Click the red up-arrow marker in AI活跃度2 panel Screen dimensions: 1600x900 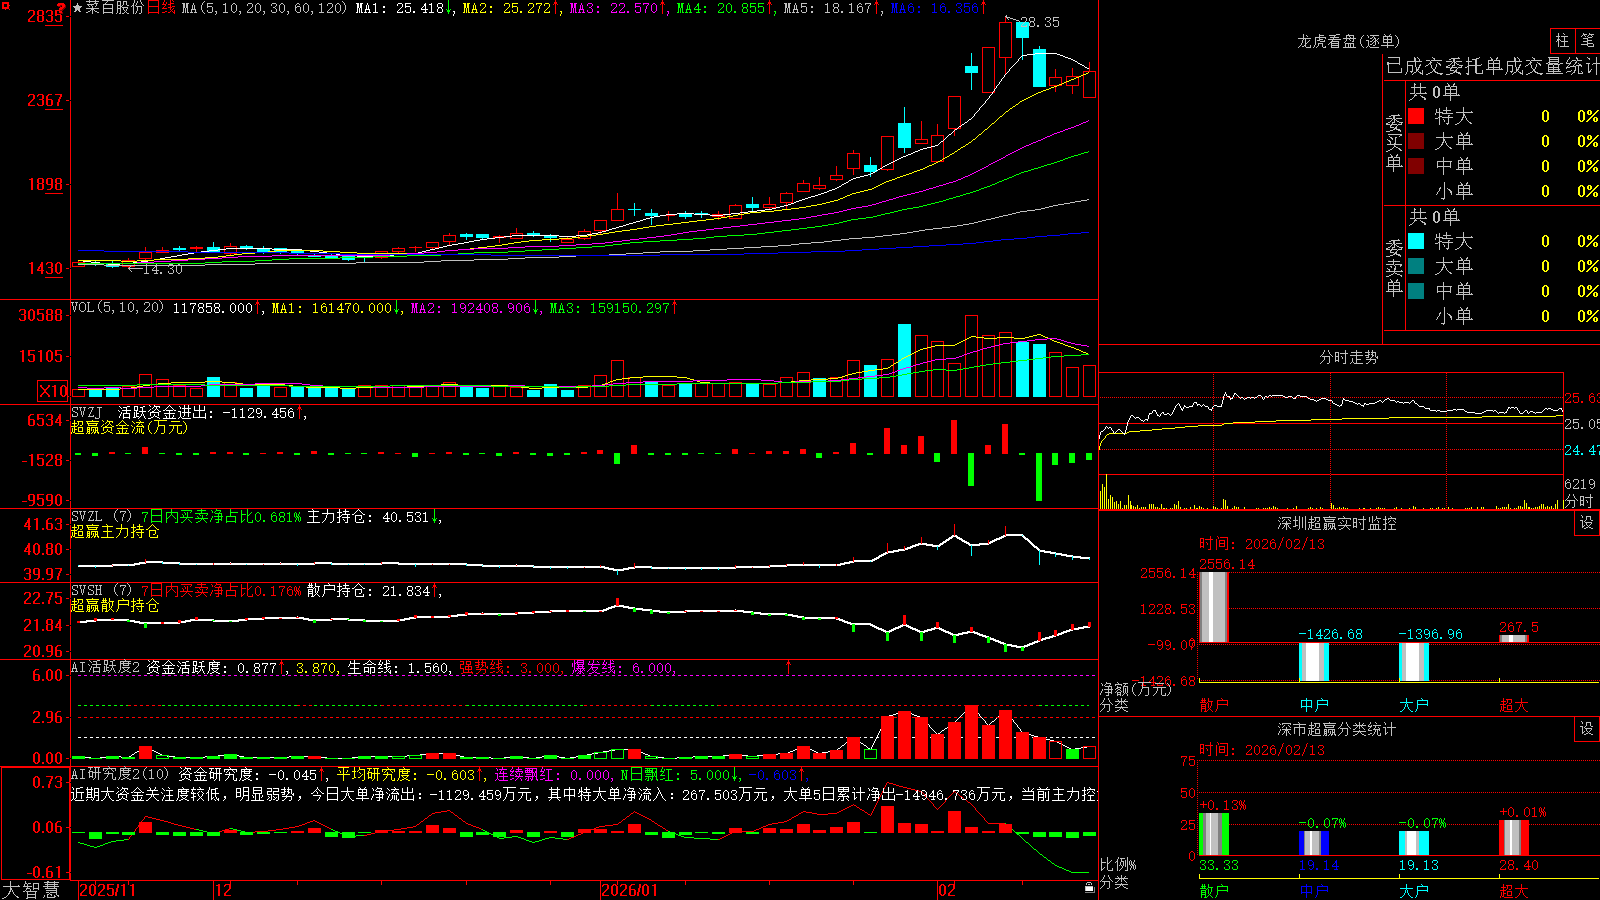(x=788, y=666)
